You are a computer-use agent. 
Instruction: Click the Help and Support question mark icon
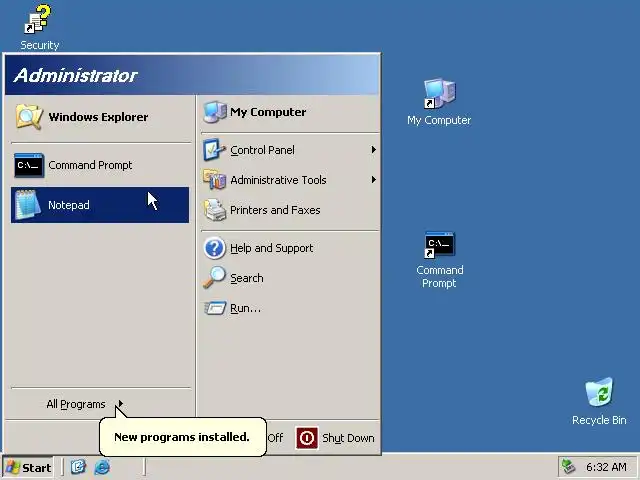(214, 248)
